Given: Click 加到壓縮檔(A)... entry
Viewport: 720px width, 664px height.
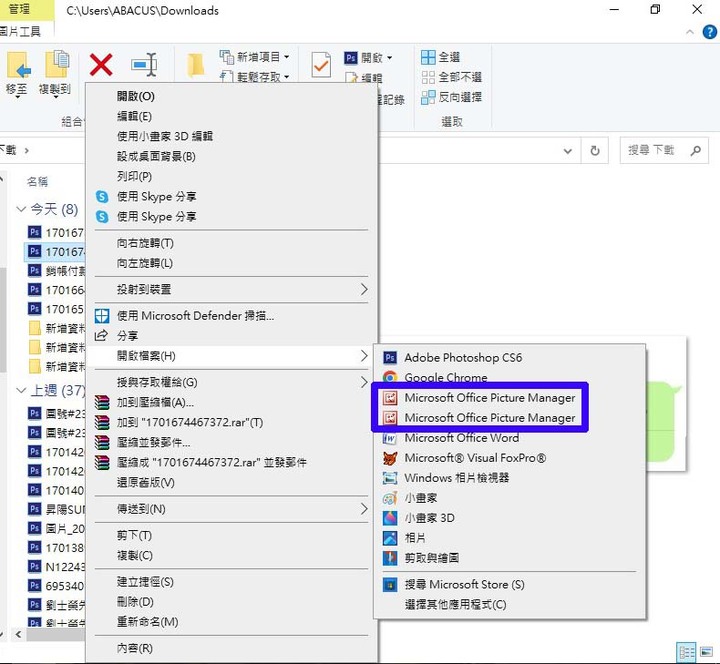Looking at the screenshot, I should [231, 403].
